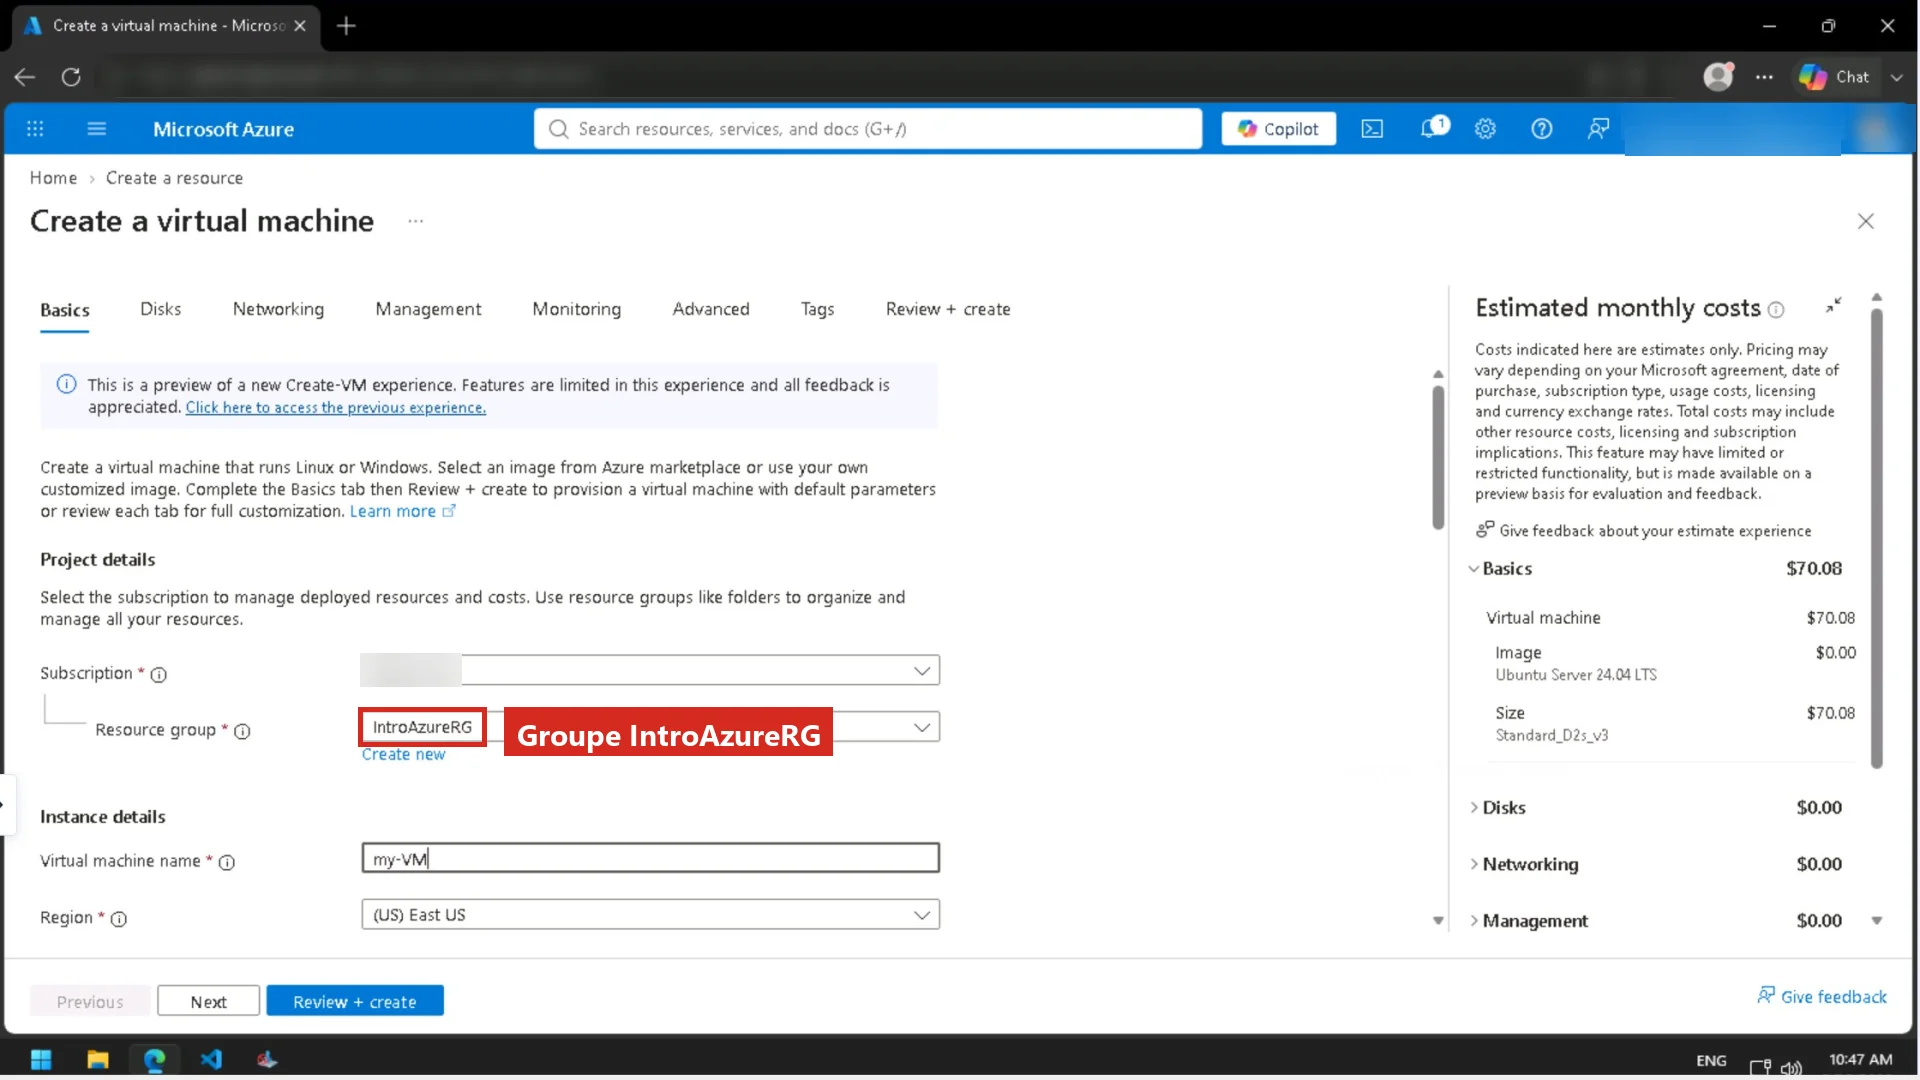Switch to the Disks tab

point(160,310)
